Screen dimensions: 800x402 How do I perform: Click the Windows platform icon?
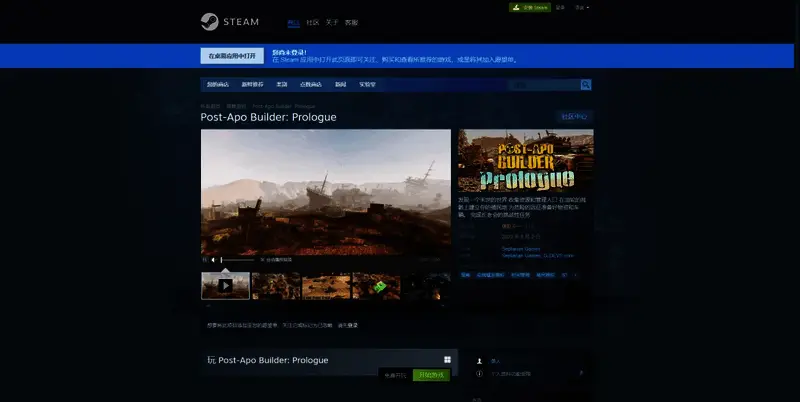click(x=447, y=360)
